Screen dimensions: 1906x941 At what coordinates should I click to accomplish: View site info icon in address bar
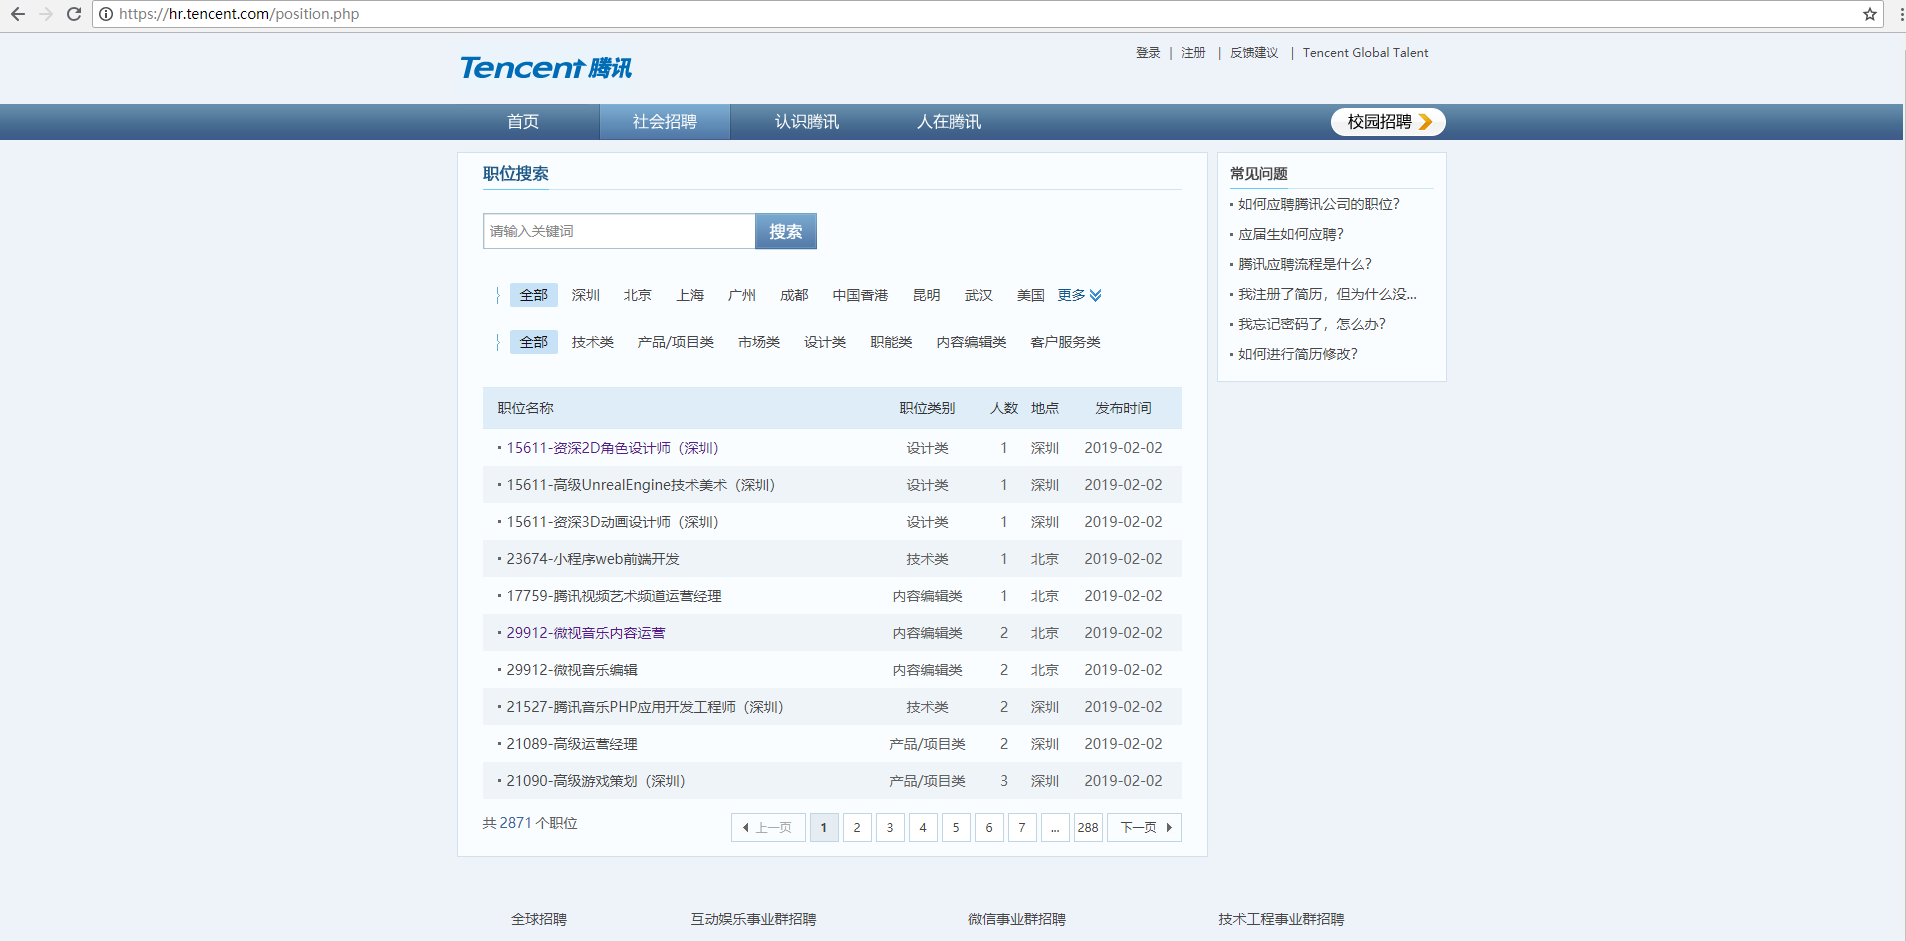(106, 14)
